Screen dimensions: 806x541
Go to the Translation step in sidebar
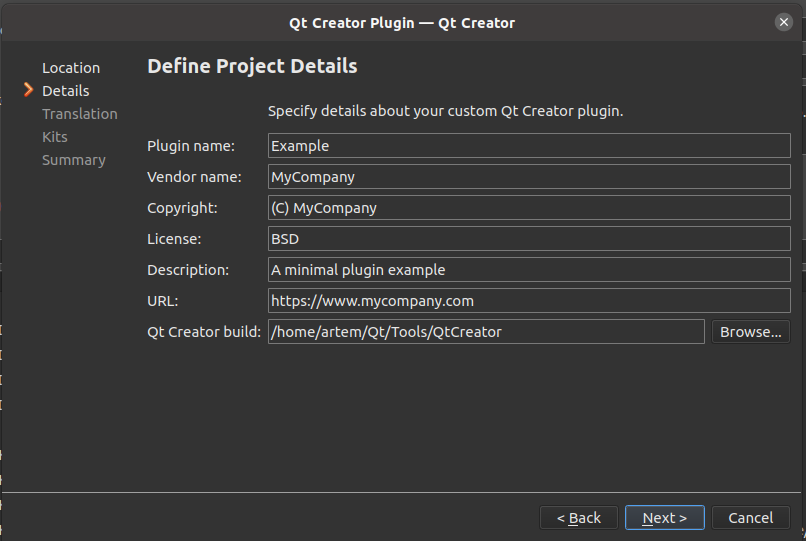tap(80, 114)
